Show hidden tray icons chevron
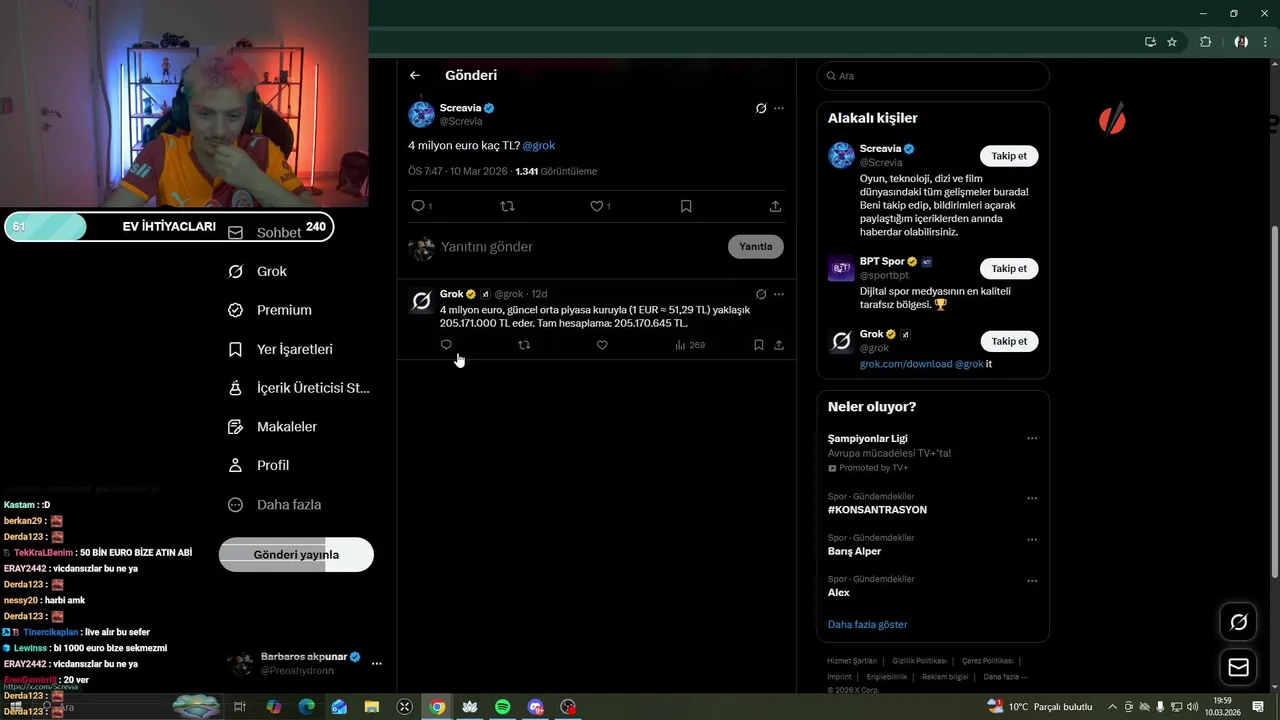Screen dimensions: 1280x720 [x=1112, y=707]
